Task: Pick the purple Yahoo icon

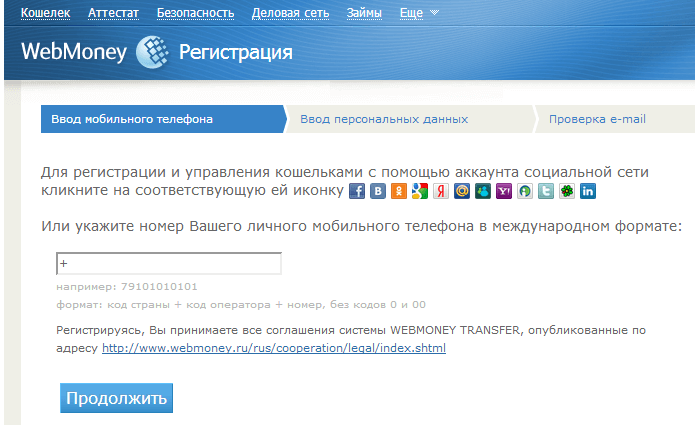Action: coord(504,191)
